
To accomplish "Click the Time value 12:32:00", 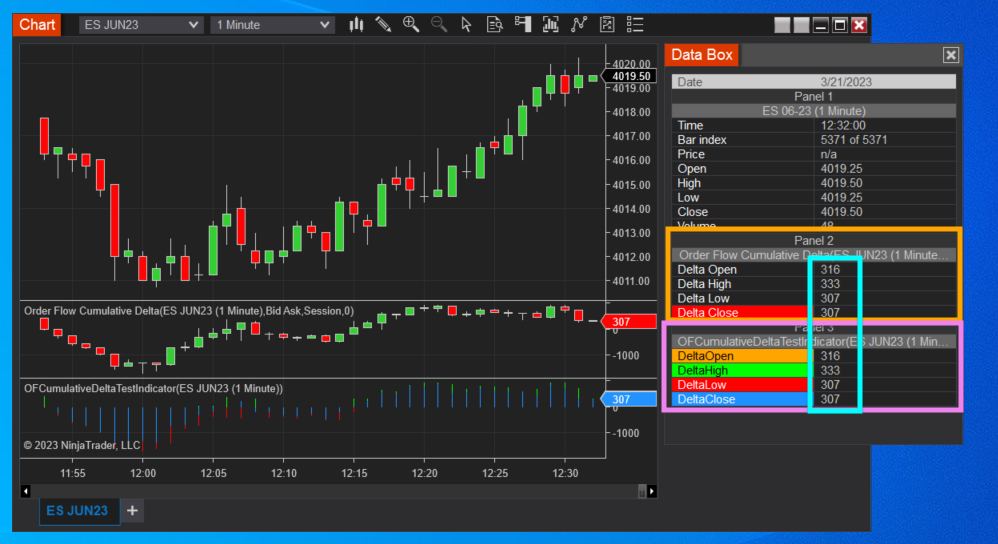I will 843,125.
